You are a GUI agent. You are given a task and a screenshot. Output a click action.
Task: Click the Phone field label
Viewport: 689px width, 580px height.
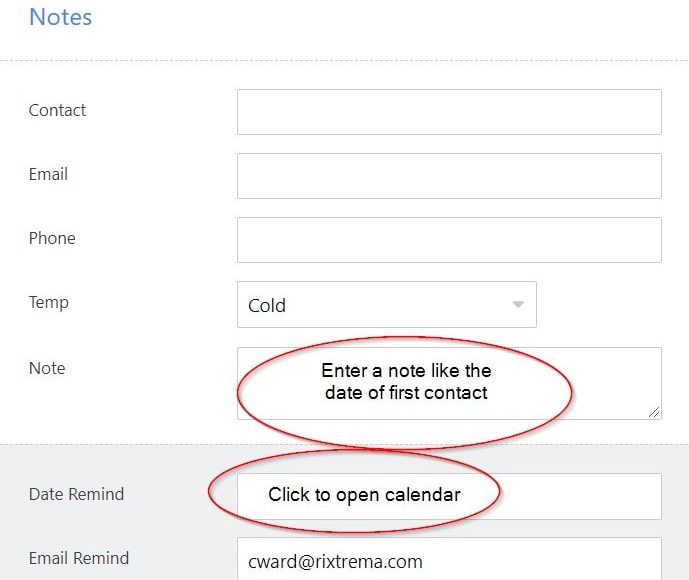[52, 238]
